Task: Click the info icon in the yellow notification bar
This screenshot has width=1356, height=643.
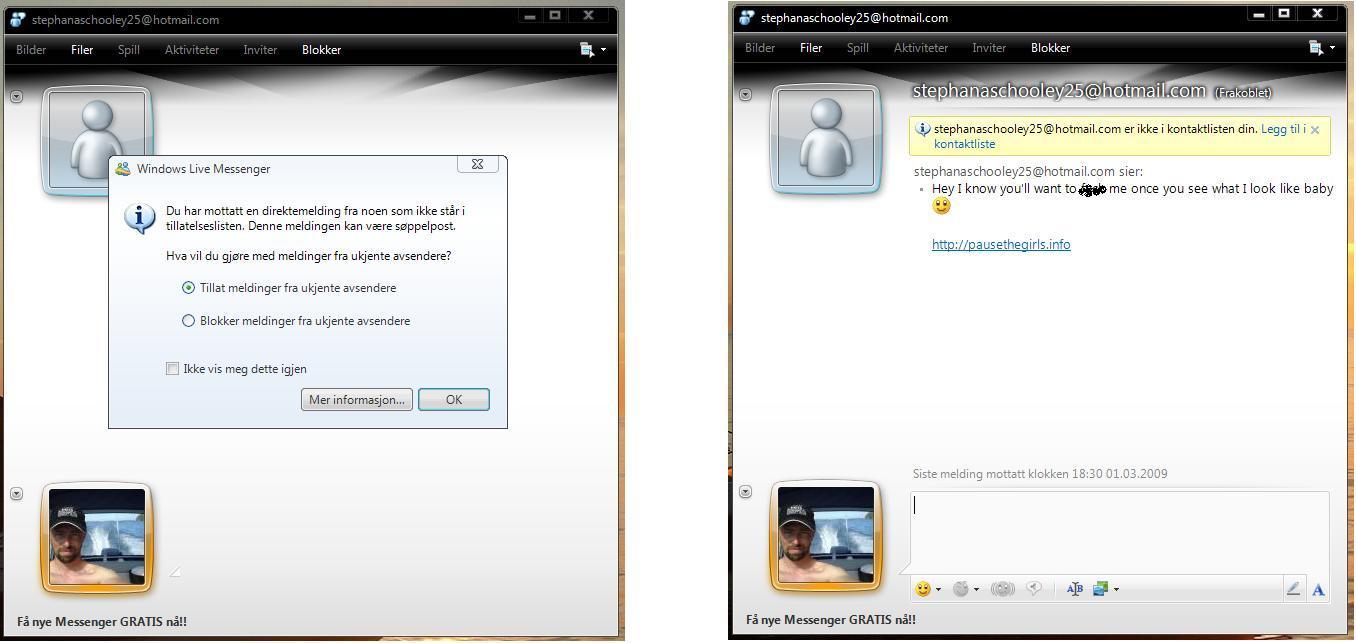Action: click(924, 129)
